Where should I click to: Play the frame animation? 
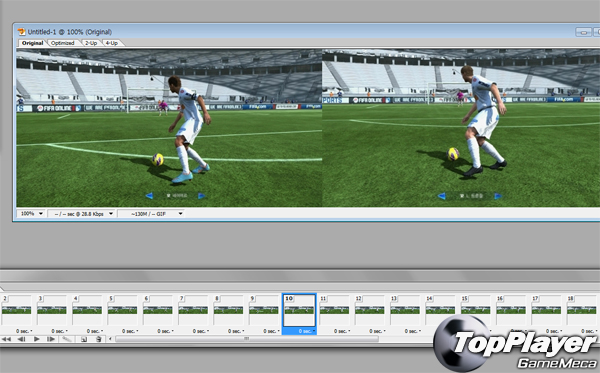pyautogui.click(x=36, y=339)
